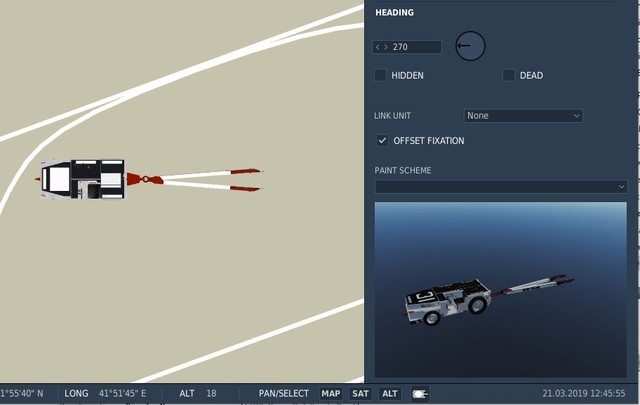Click the 3D tug vehicle preview thumbnail
The height and width of the screenshot is (405, 640).
[x=500, y=289]
